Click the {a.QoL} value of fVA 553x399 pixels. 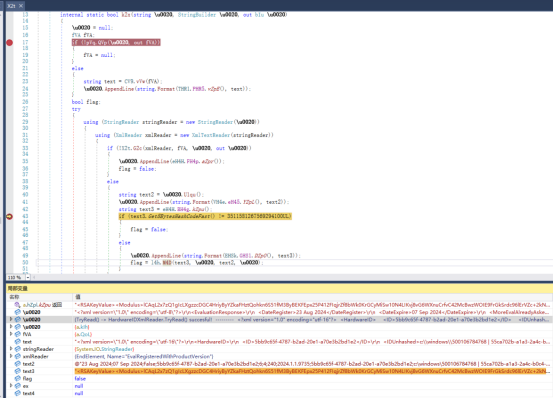tap(83, 334)
